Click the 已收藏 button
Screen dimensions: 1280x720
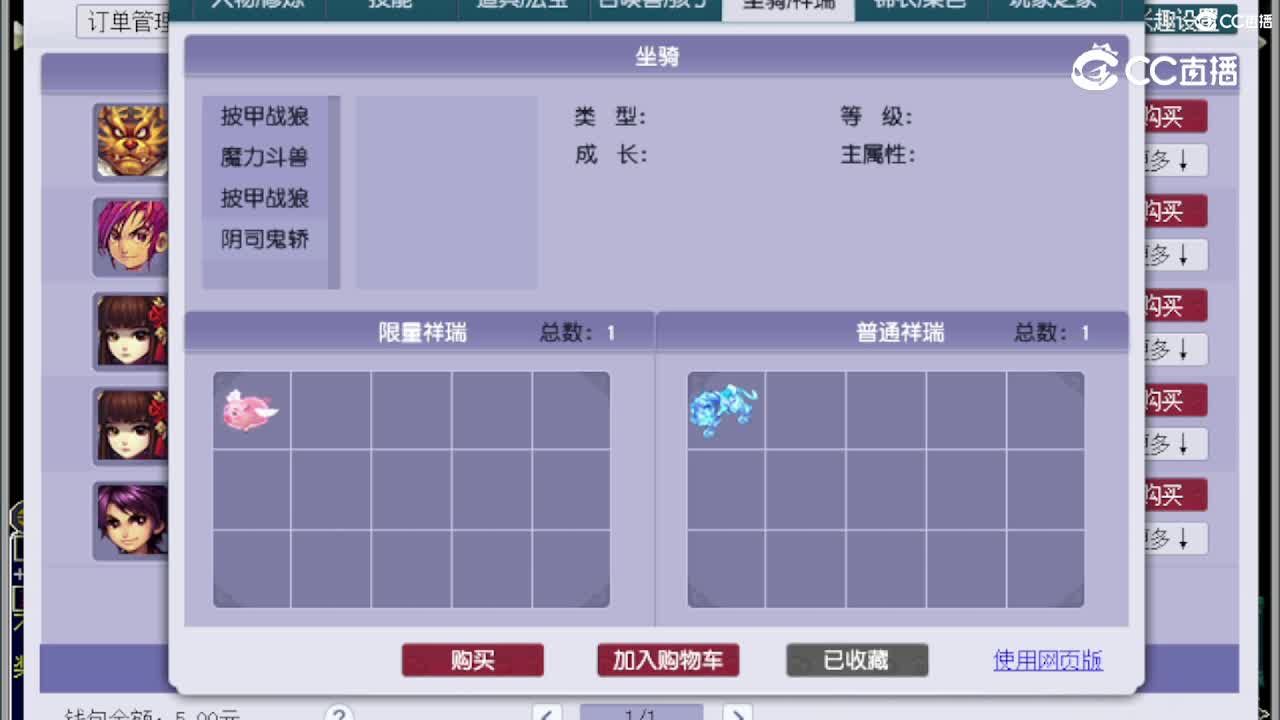[856, 660]
